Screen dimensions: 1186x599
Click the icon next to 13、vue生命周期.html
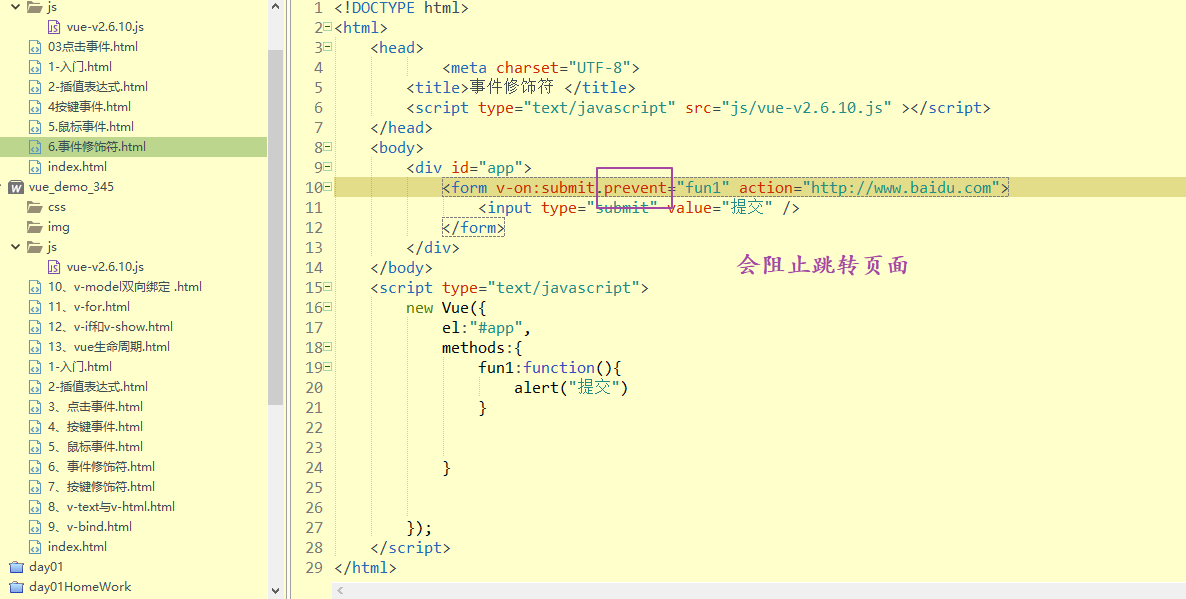(x=35, y=347)
